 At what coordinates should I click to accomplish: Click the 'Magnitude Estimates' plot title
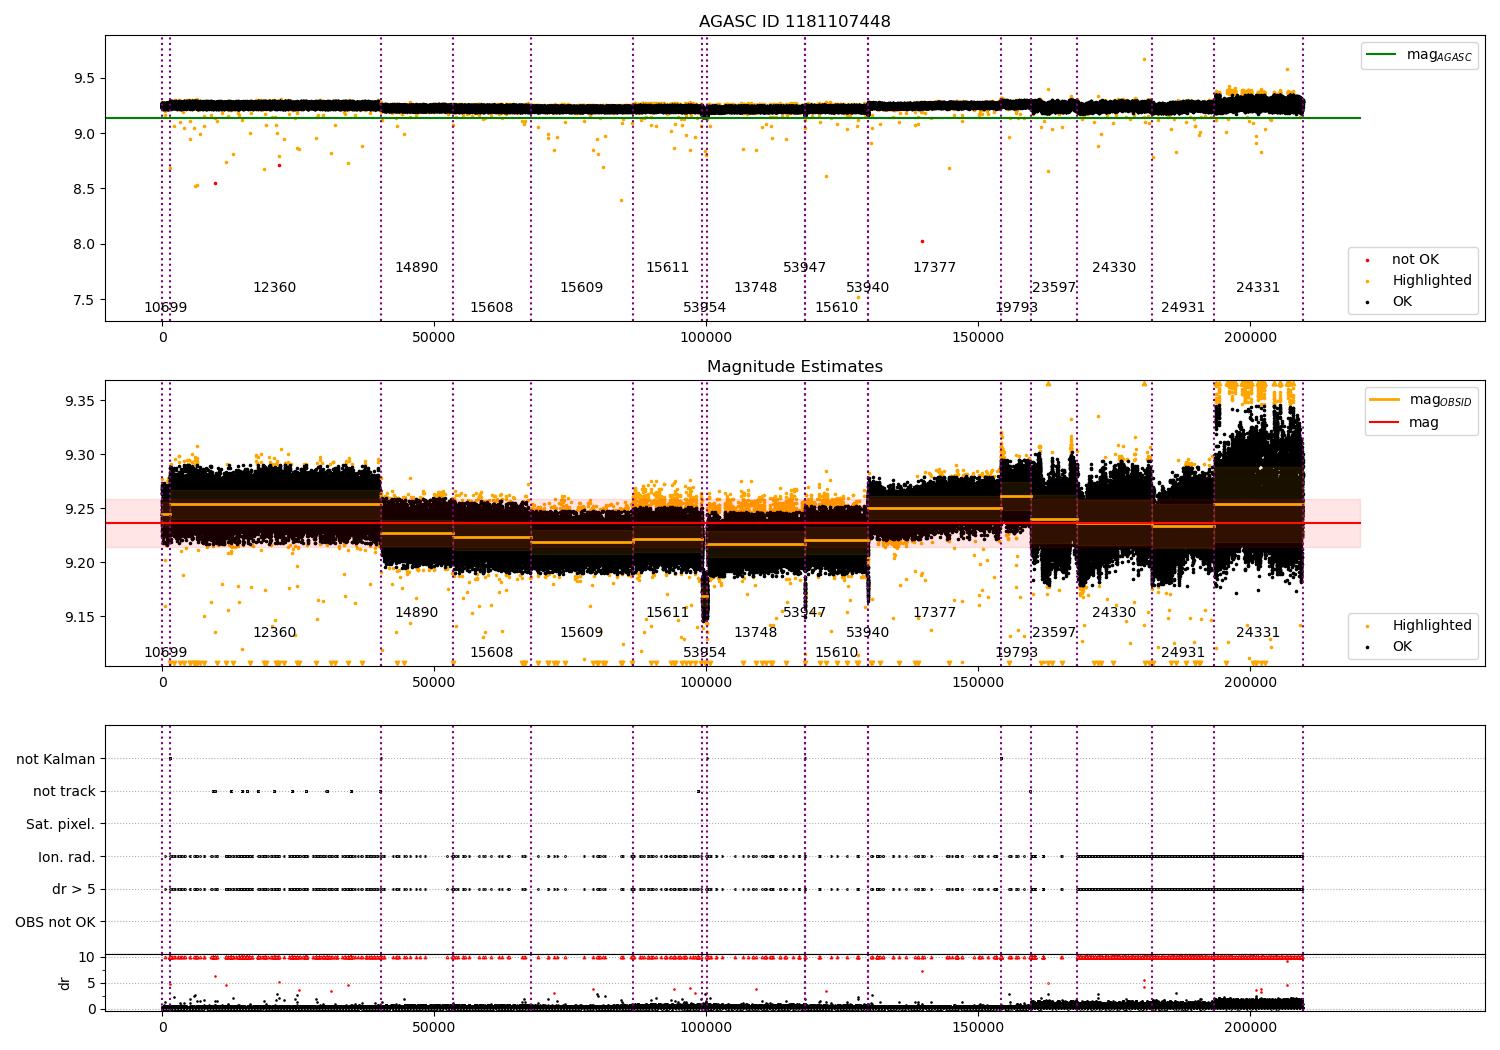[x=795, y=367]
